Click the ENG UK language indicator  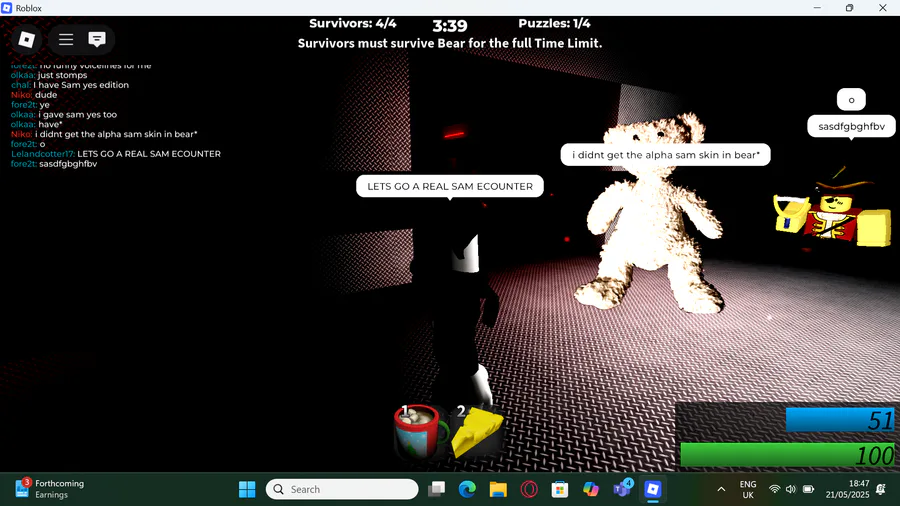point(748,489)
